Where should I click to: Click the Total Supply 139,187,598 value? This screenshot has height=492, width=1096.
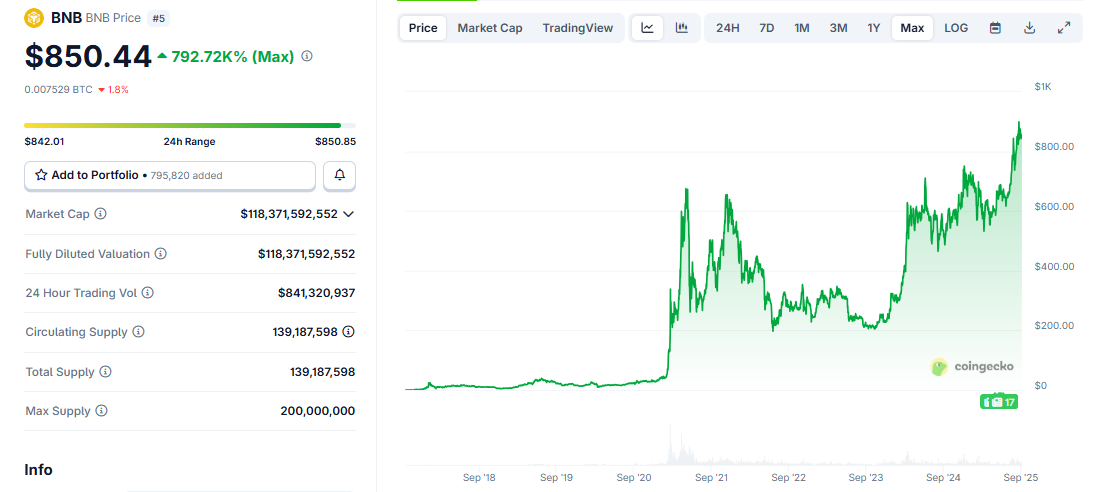322,372
